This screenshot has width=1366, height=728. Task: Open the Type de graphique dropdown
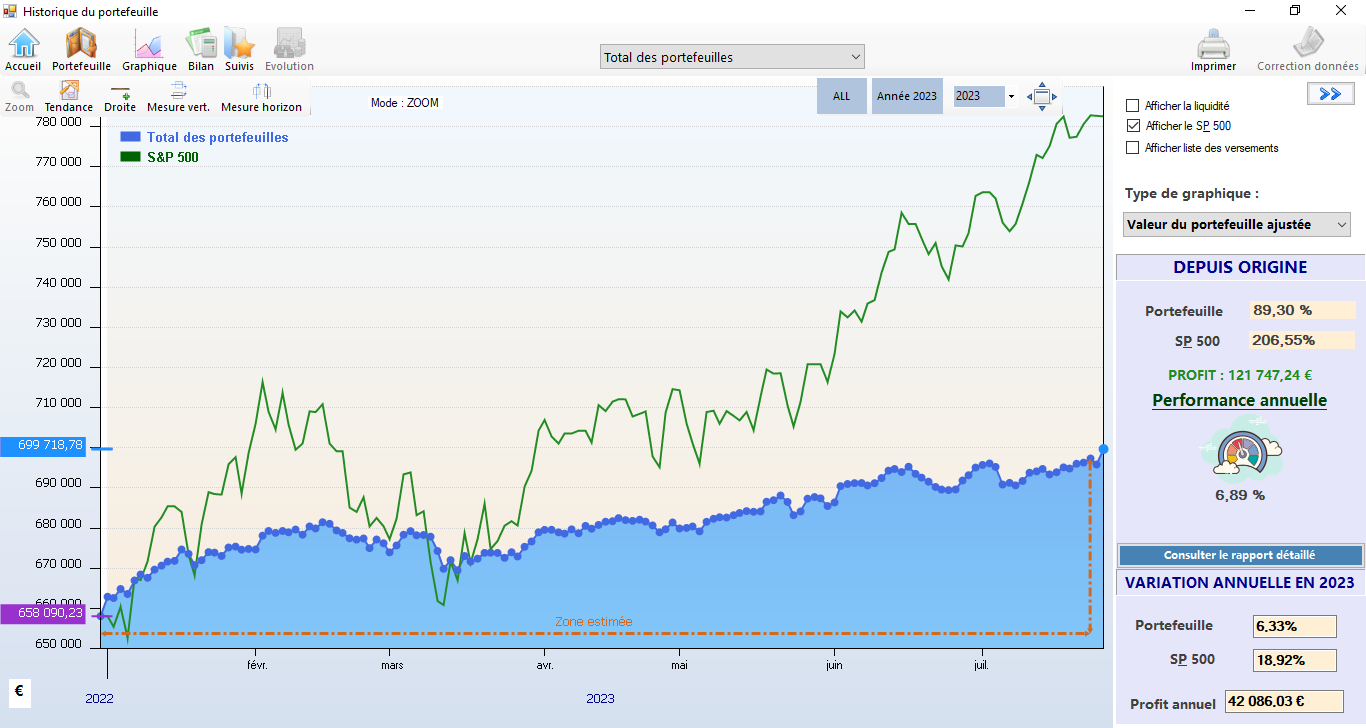pyautogui.click(x=1237, y=224)
